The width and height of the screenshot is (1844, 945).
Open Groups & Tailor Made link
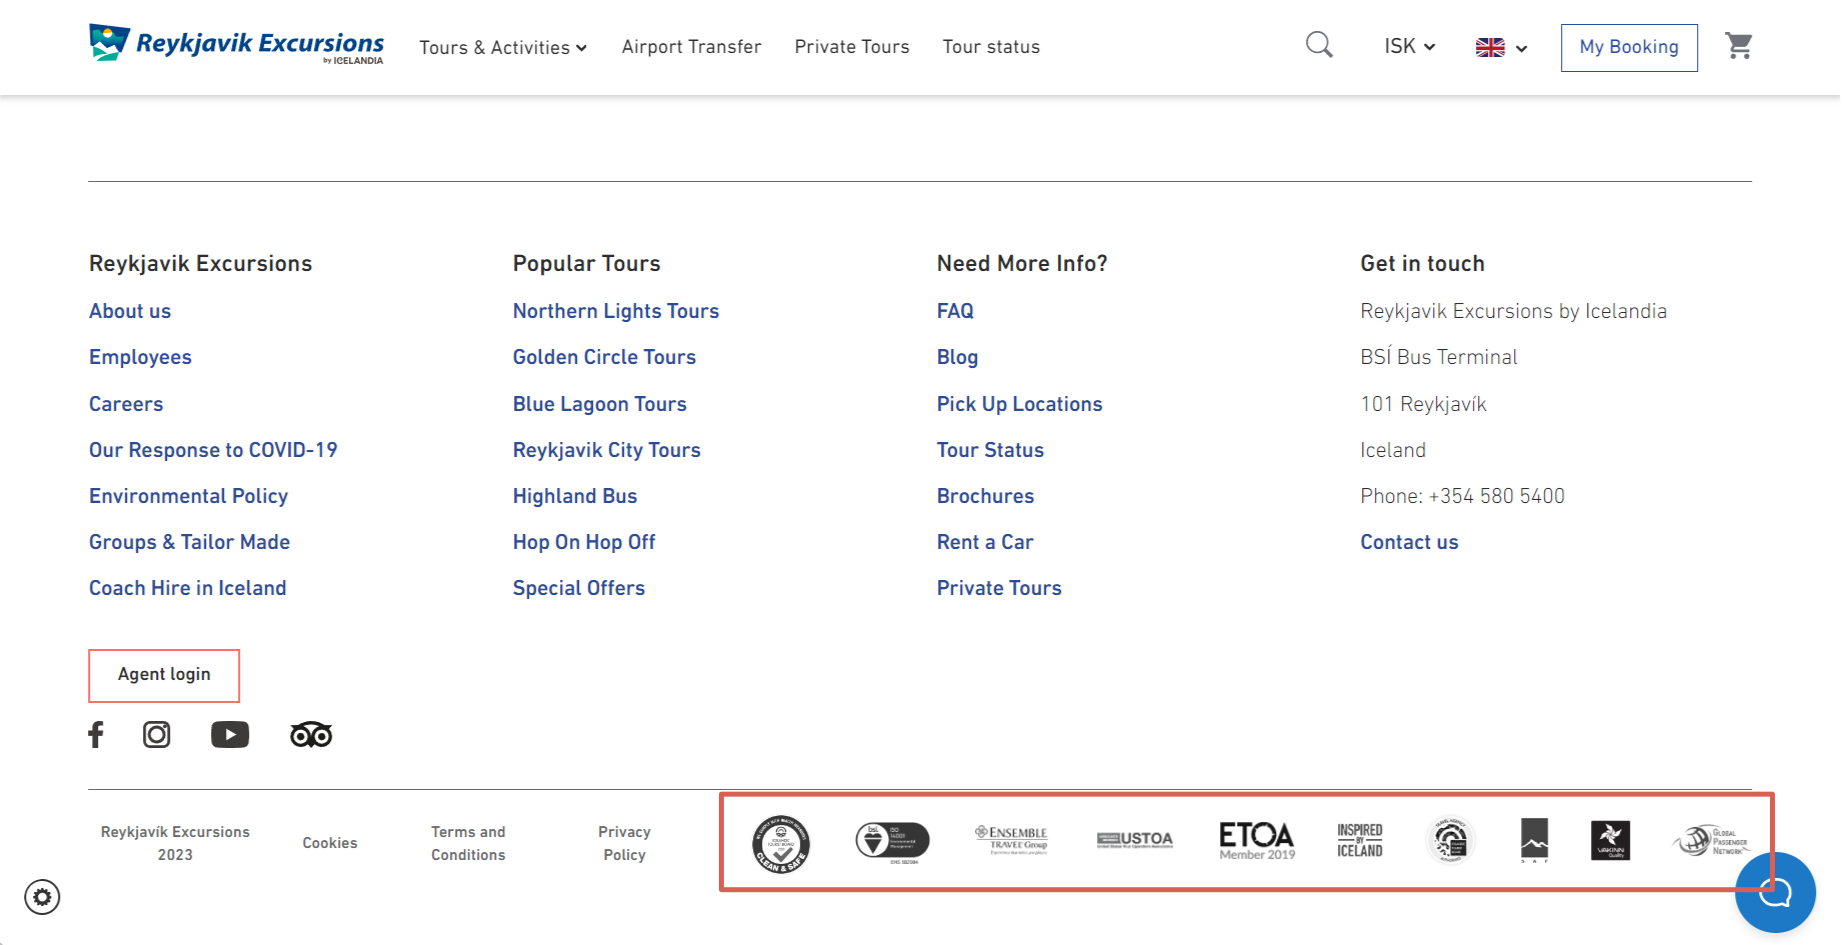pyautogui.click(x=189, y=542)
